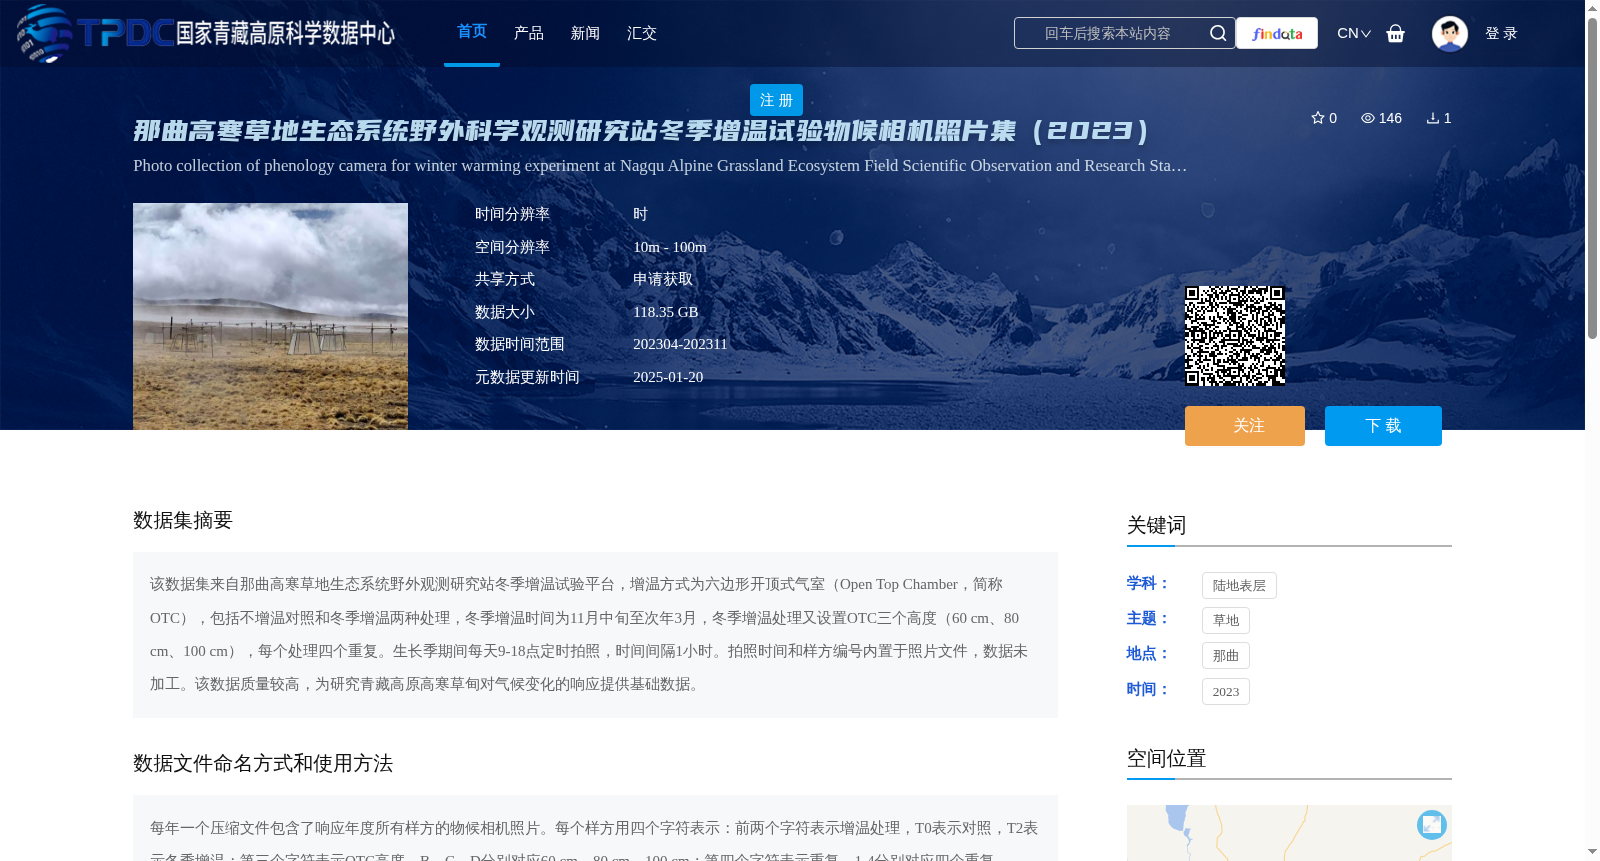1600x861 pixels.
Task: Click the 数据集摘要 section heading
Action: coord(183,520)
